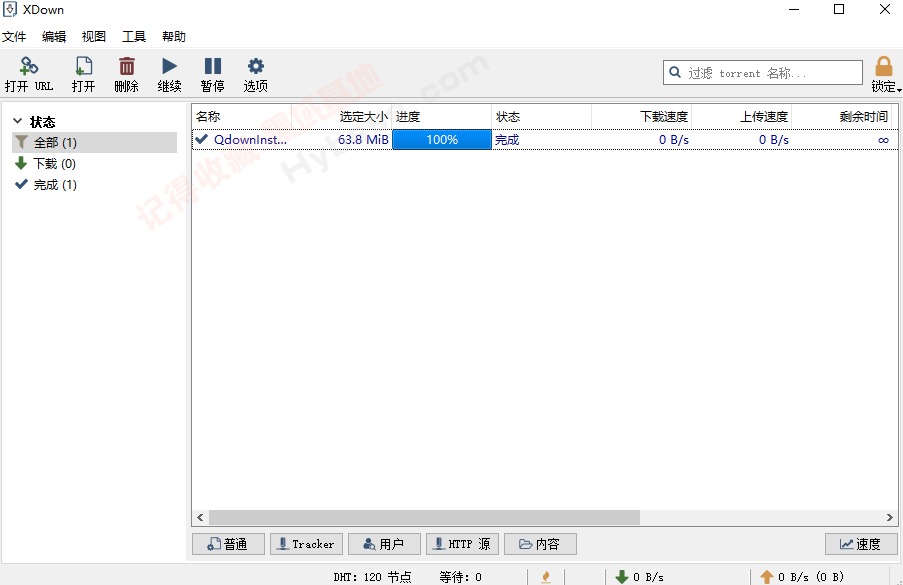Open the 帮助 menu
Image resolution: width=903 pixels, height=585 pixels.
[174, 37]
